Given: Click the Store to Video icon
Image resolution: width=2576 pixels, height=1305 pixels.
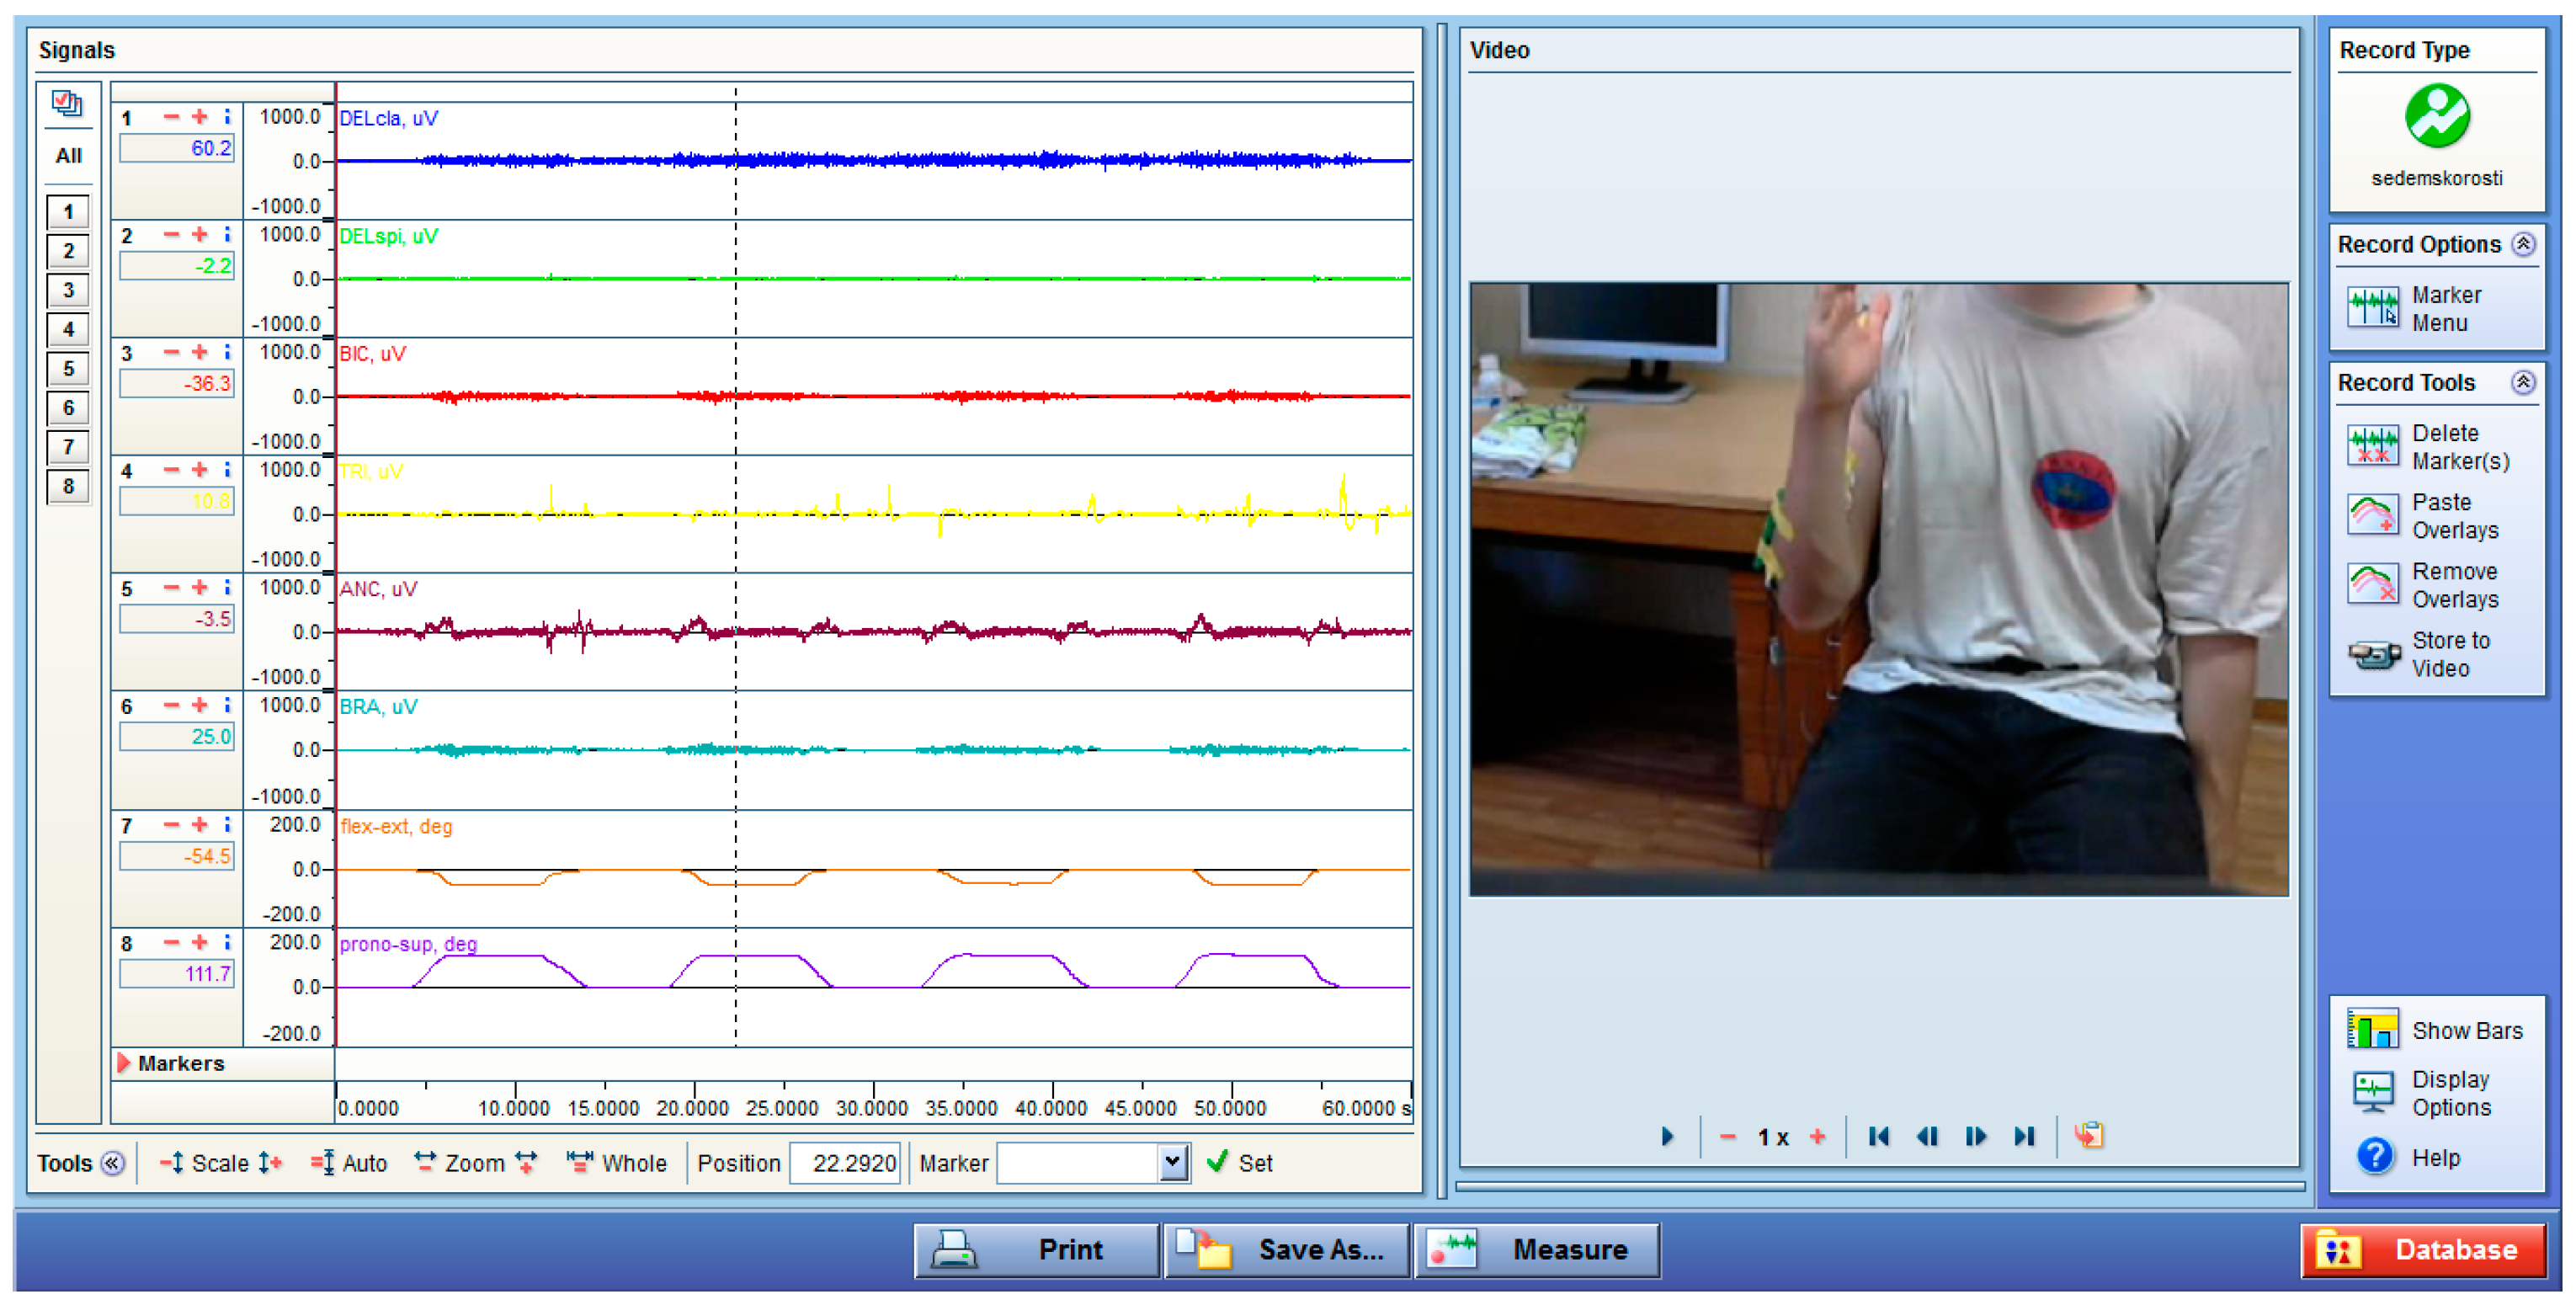Looking at the screenshot, I should click(2372, 654).
